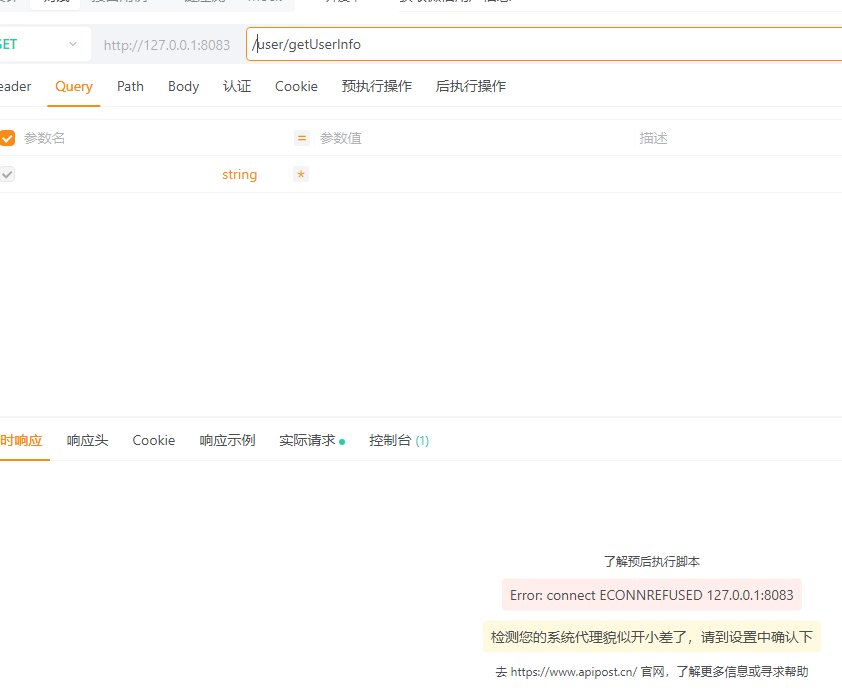Viewport: 842px width, 694px height.
Task: Open the 认证 tab
Action: pos(237,86)
